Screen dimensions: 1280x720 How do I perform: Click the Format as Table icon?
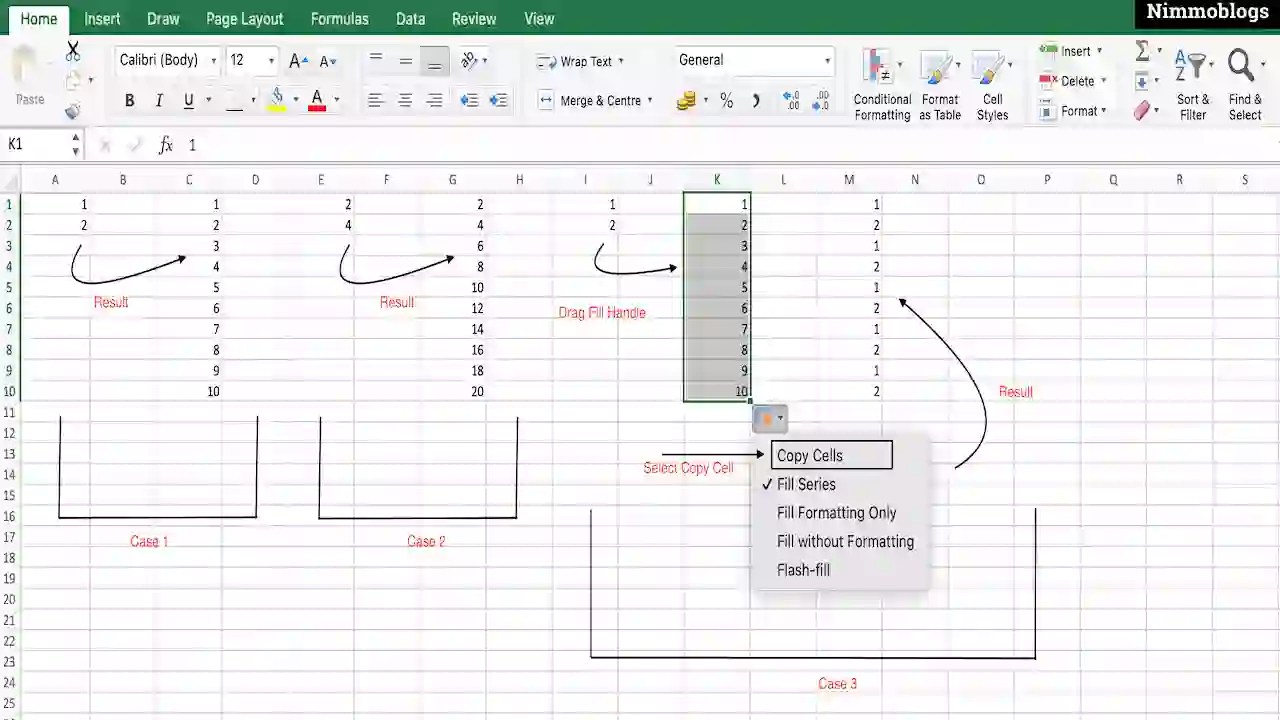tap(939, 85)
